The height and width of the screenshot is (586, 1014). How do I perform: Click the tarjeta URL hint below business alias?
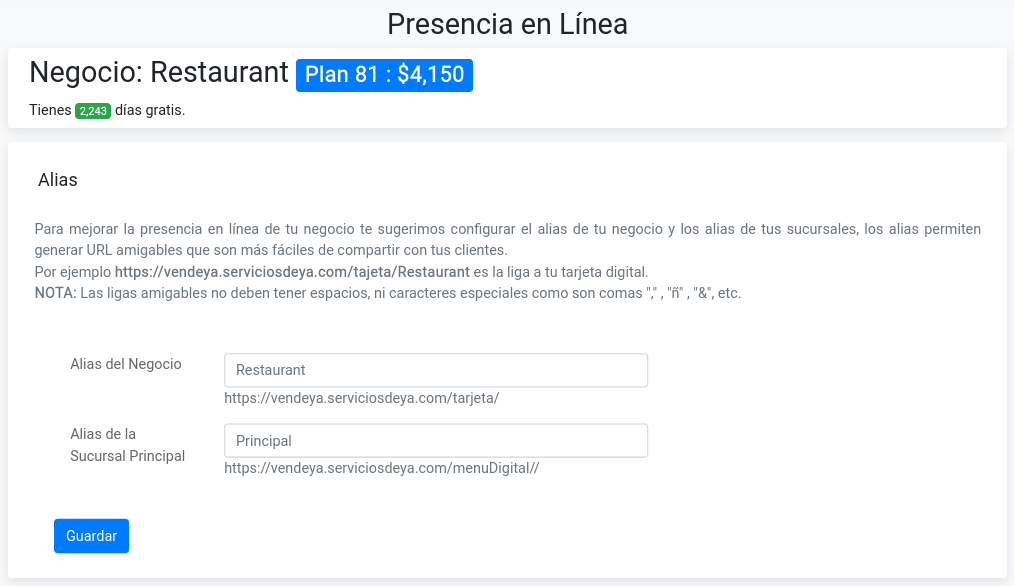(x=361, y=398)
